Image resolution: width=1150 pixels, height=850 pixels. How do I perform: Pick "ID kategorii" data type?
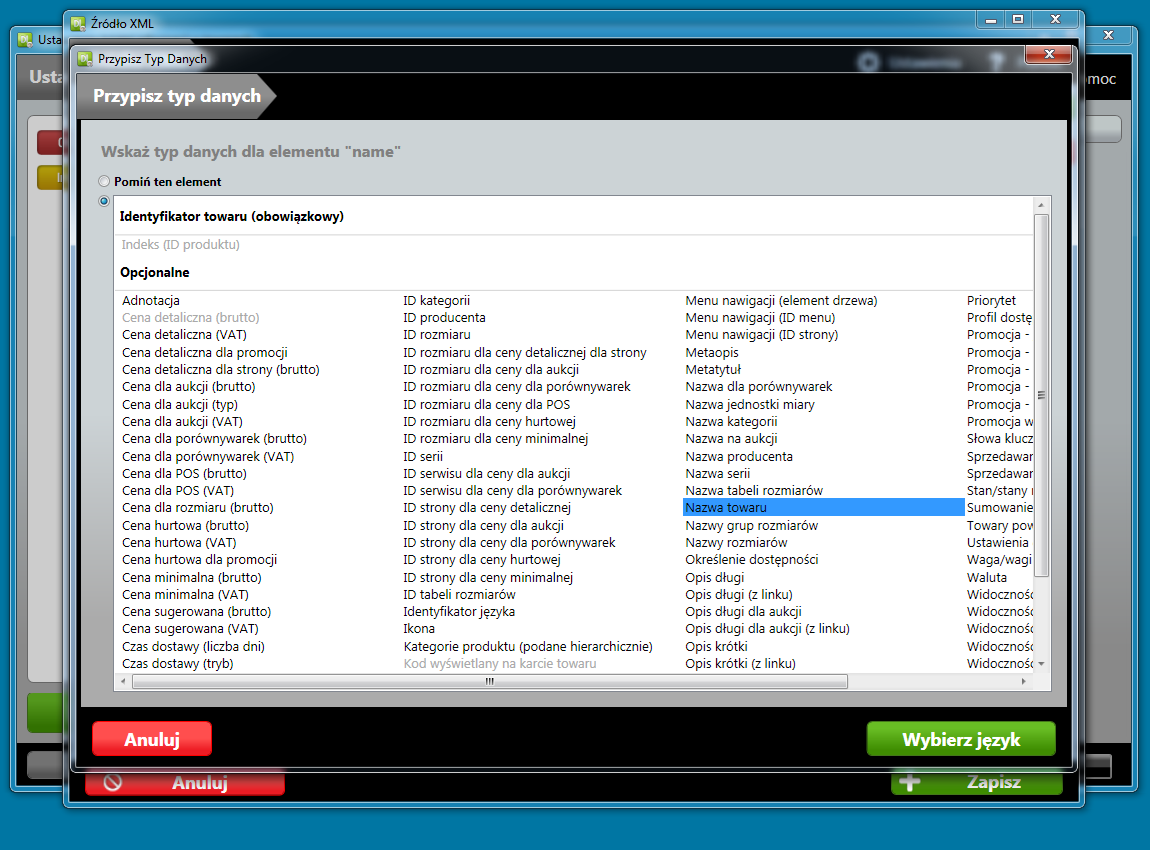[x=436, y=300]
